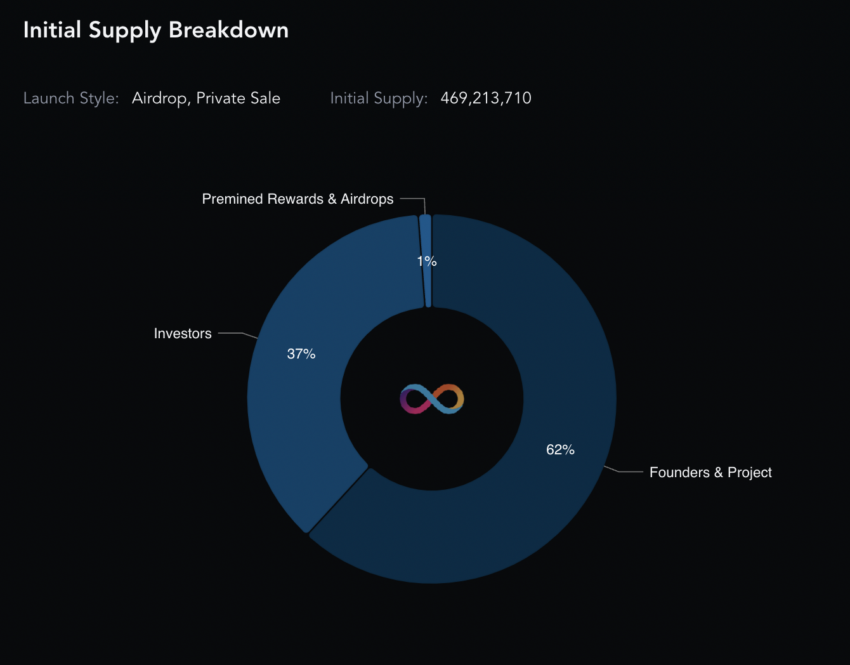Click the 62% percentage text
The width and height of the screenshot is (850, 665).
pyautogui.click(x=560, y=449)
